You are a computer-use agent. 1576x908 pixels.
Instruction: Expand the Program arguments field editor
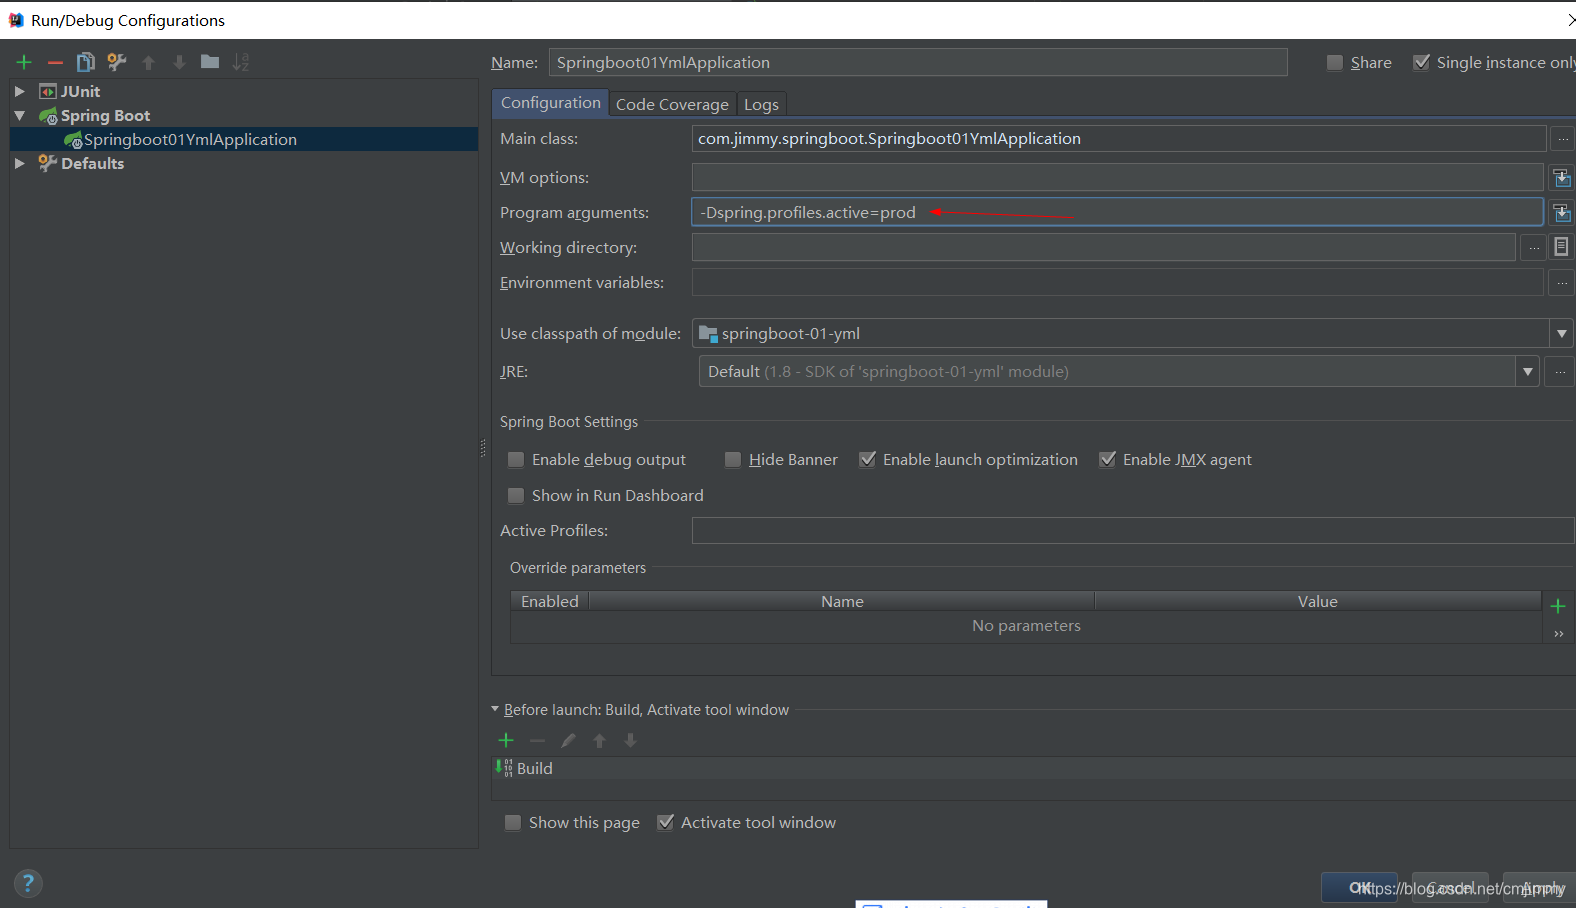(1561, 213)
